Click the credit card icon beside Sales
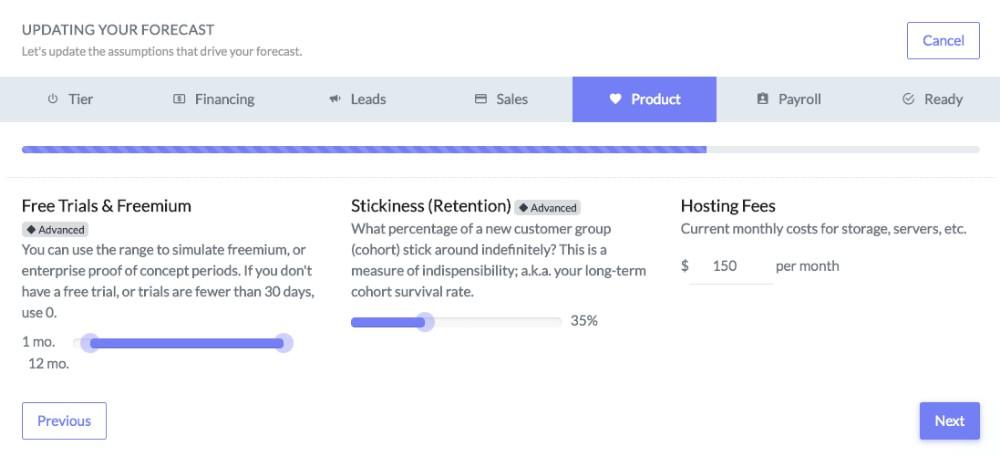 (481, 99)
